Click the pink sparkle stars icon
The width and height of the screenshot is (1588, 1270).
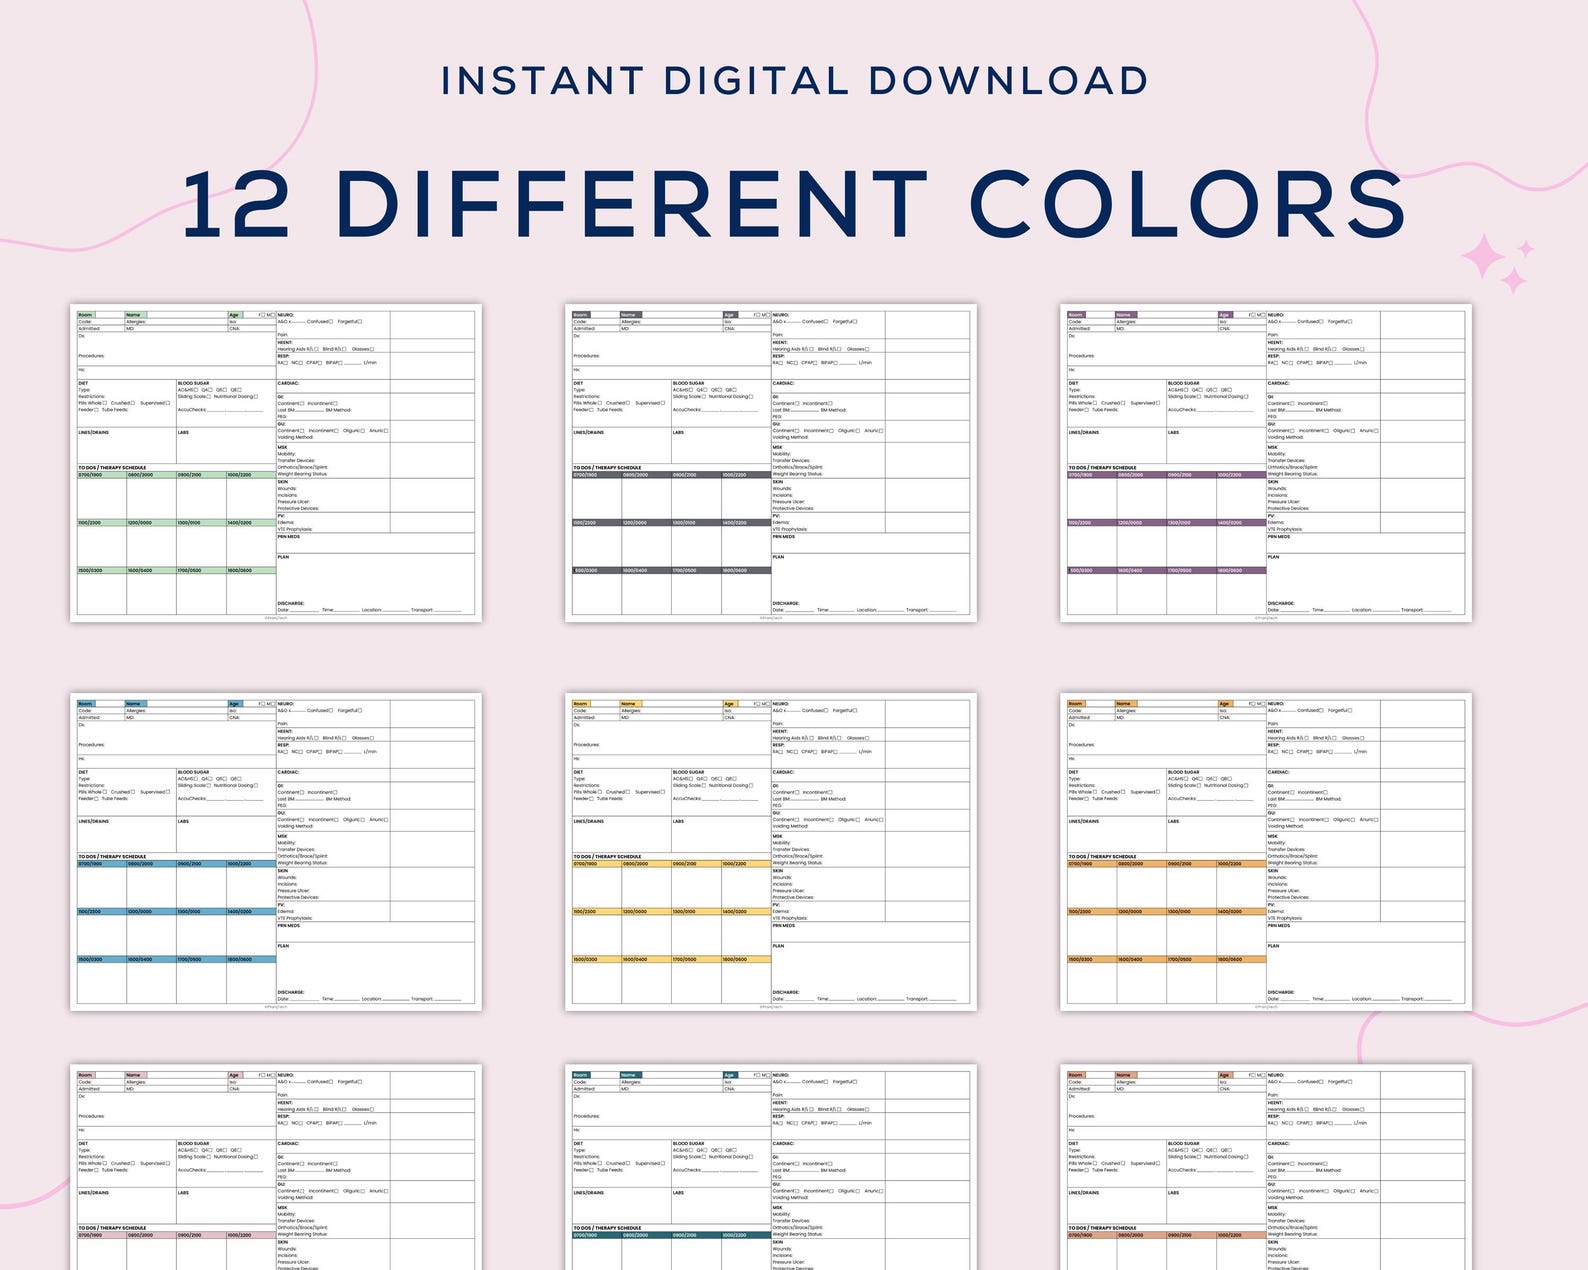[x=1499, y=264]
